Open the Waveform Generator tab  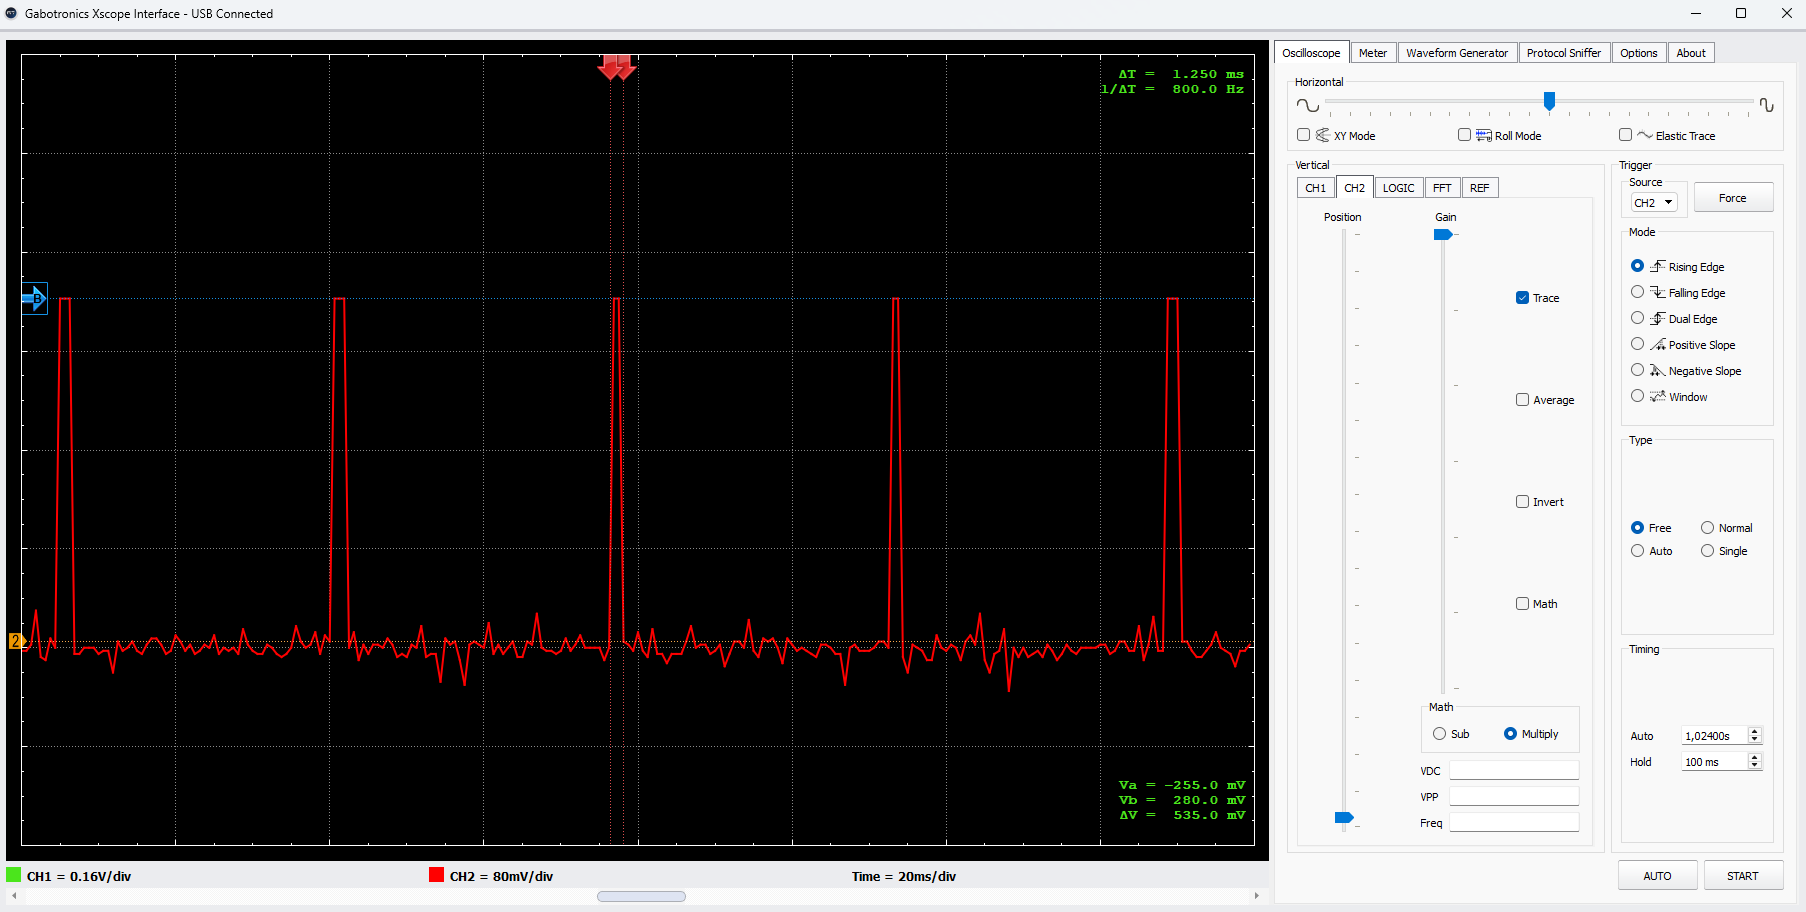[x=1457, y=53]
